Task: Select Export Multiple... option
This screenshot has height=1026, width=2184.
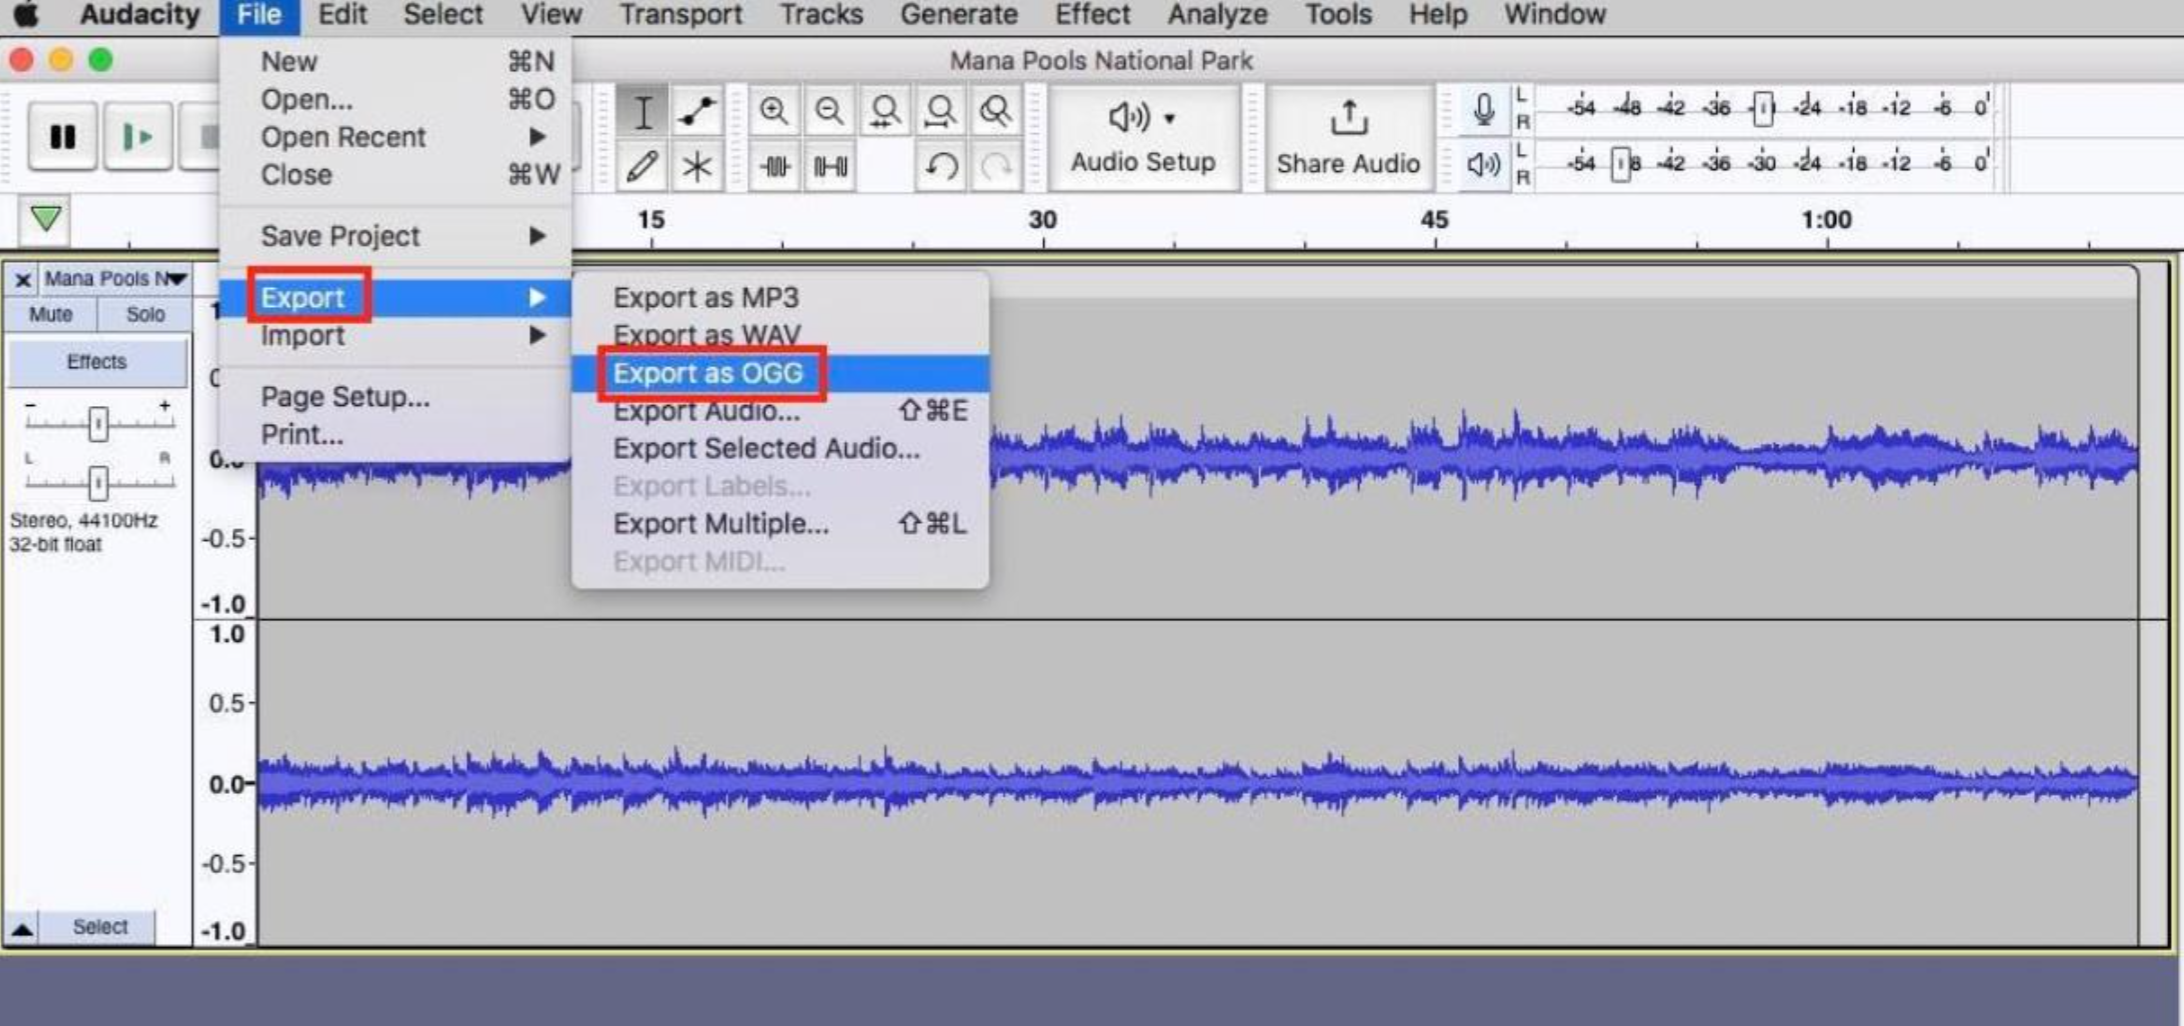Action: coord(781,524)
